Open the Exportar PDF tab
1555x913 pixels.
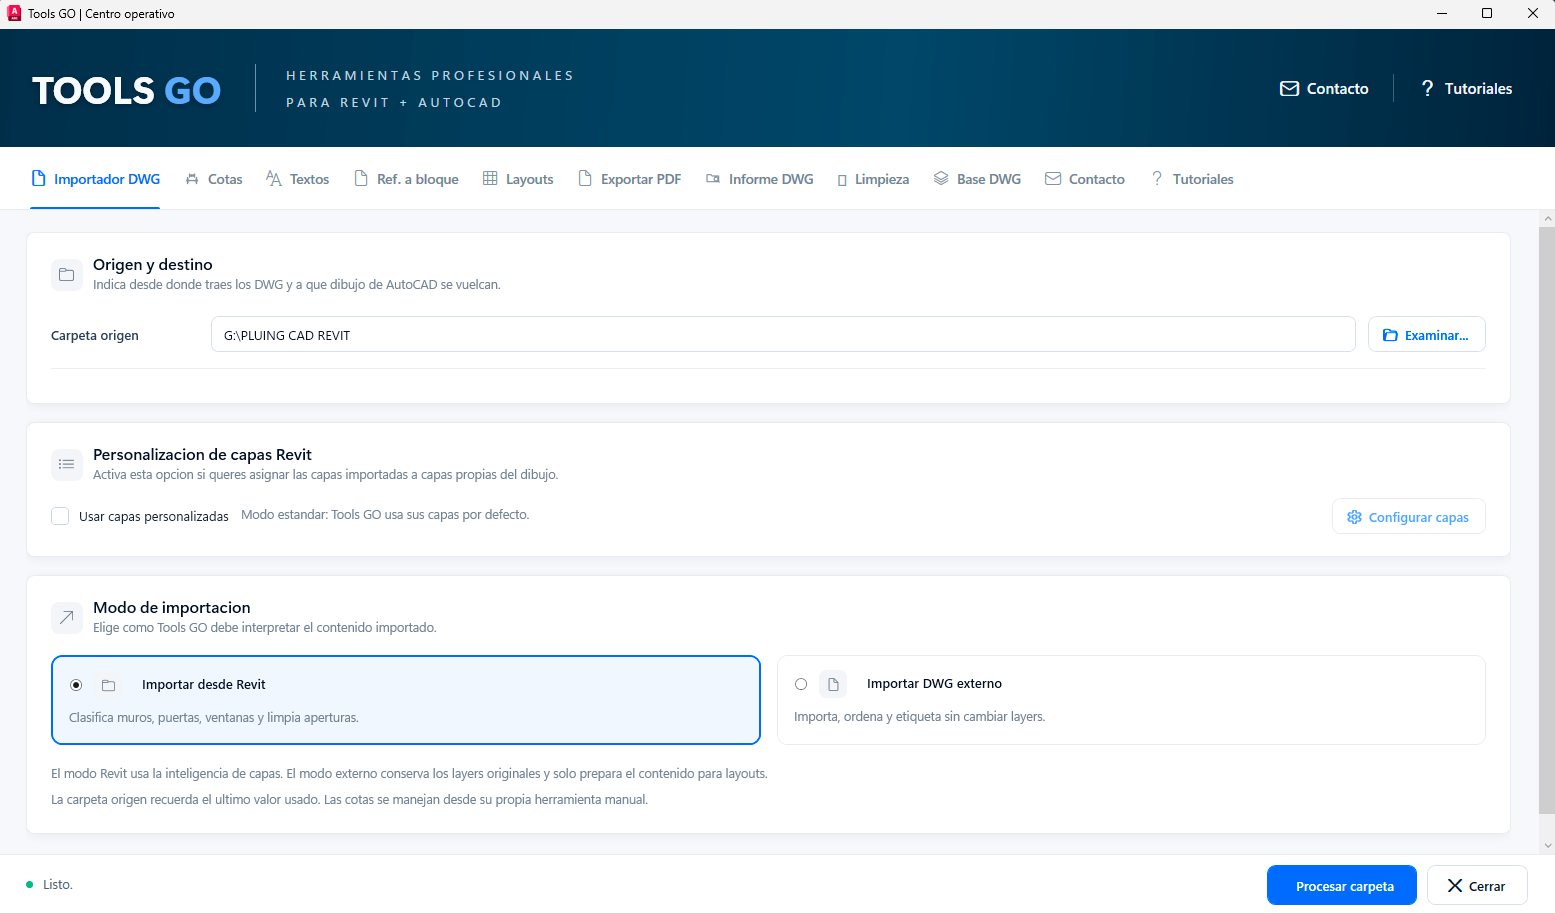click(x=630, y=179)
